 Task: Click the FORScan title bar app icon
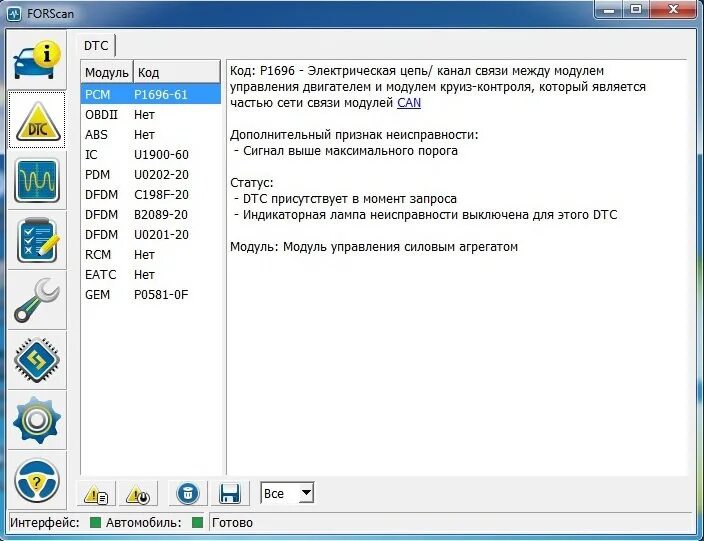coord(14,13)
